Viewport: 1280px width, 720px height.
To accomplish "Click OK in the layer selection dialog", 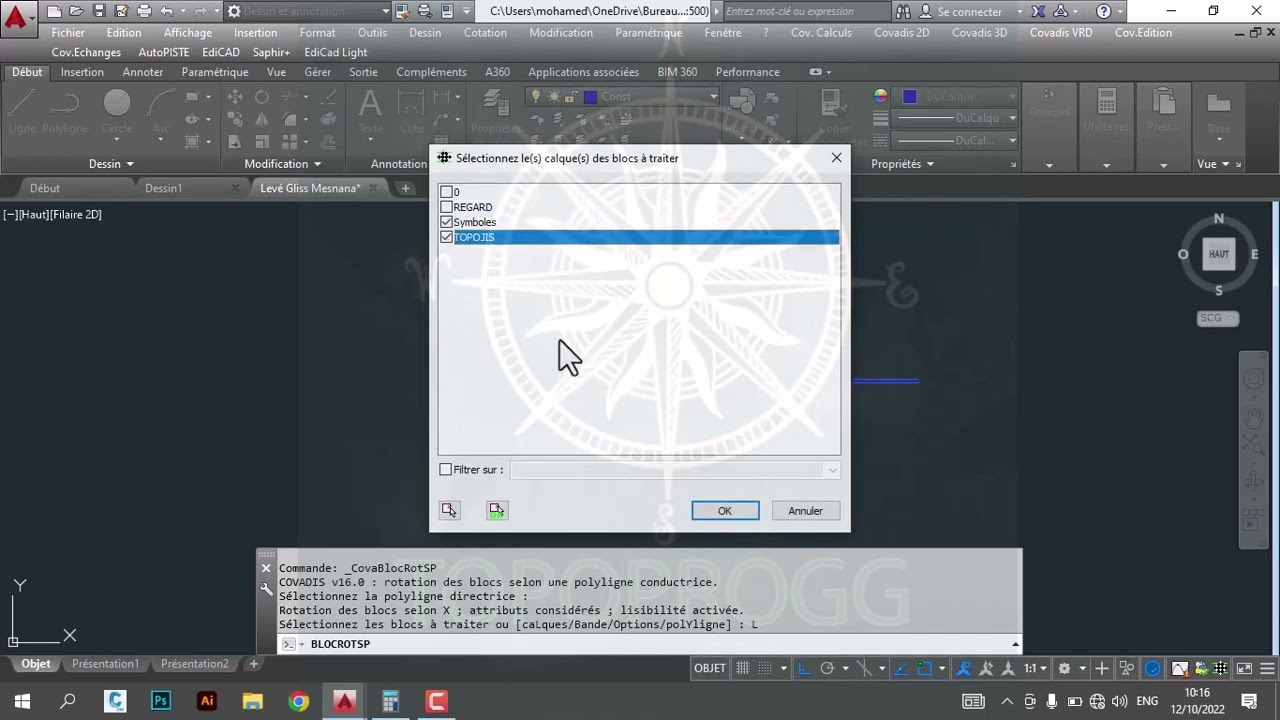I will pos(725,511).
